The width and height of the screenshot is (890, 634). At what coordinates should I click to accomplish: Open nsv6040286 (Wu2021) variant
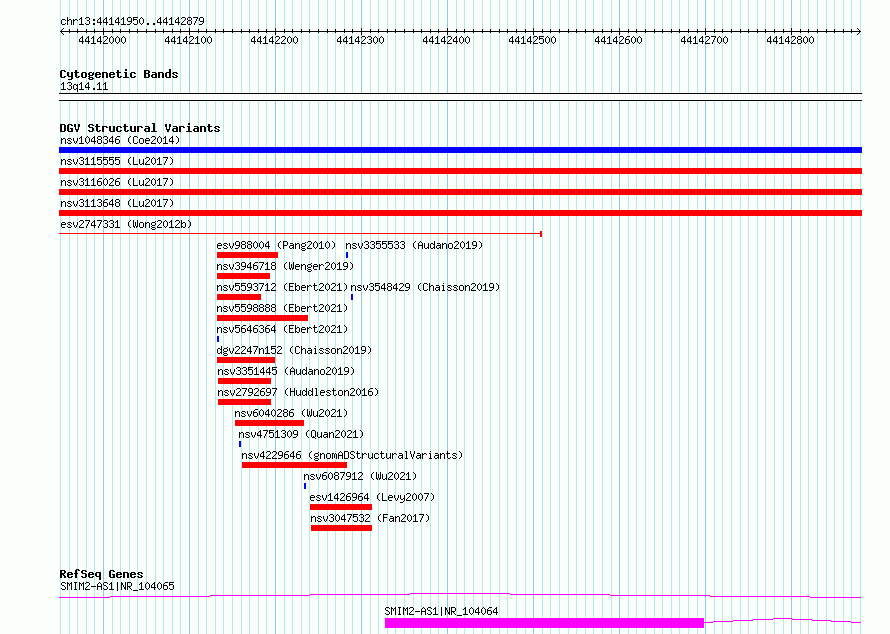point(291,413)
